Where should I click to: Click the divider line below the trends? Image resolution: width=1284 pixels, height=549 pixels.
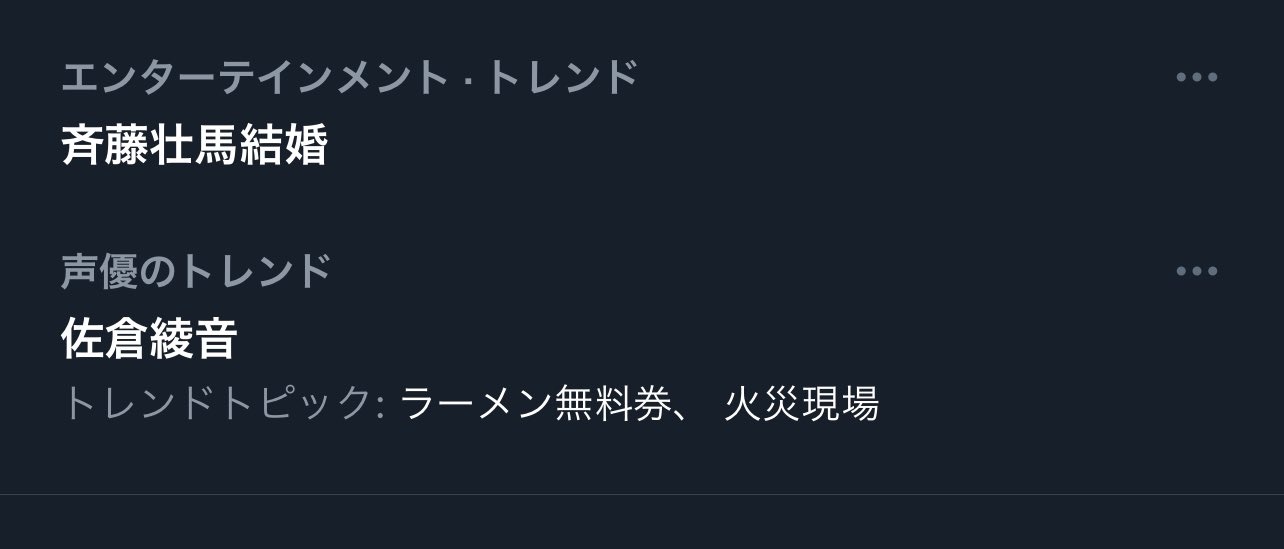642,494
